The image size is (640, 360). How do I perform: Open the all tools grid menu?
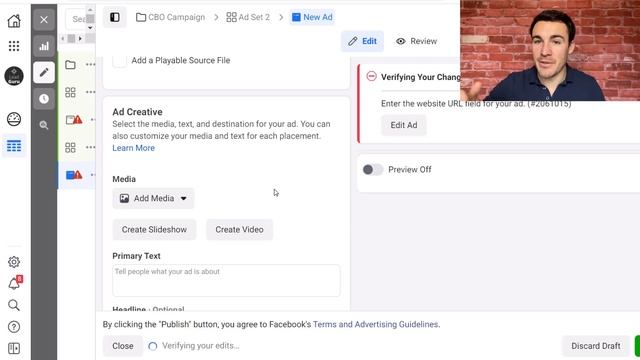coord(14,46)
